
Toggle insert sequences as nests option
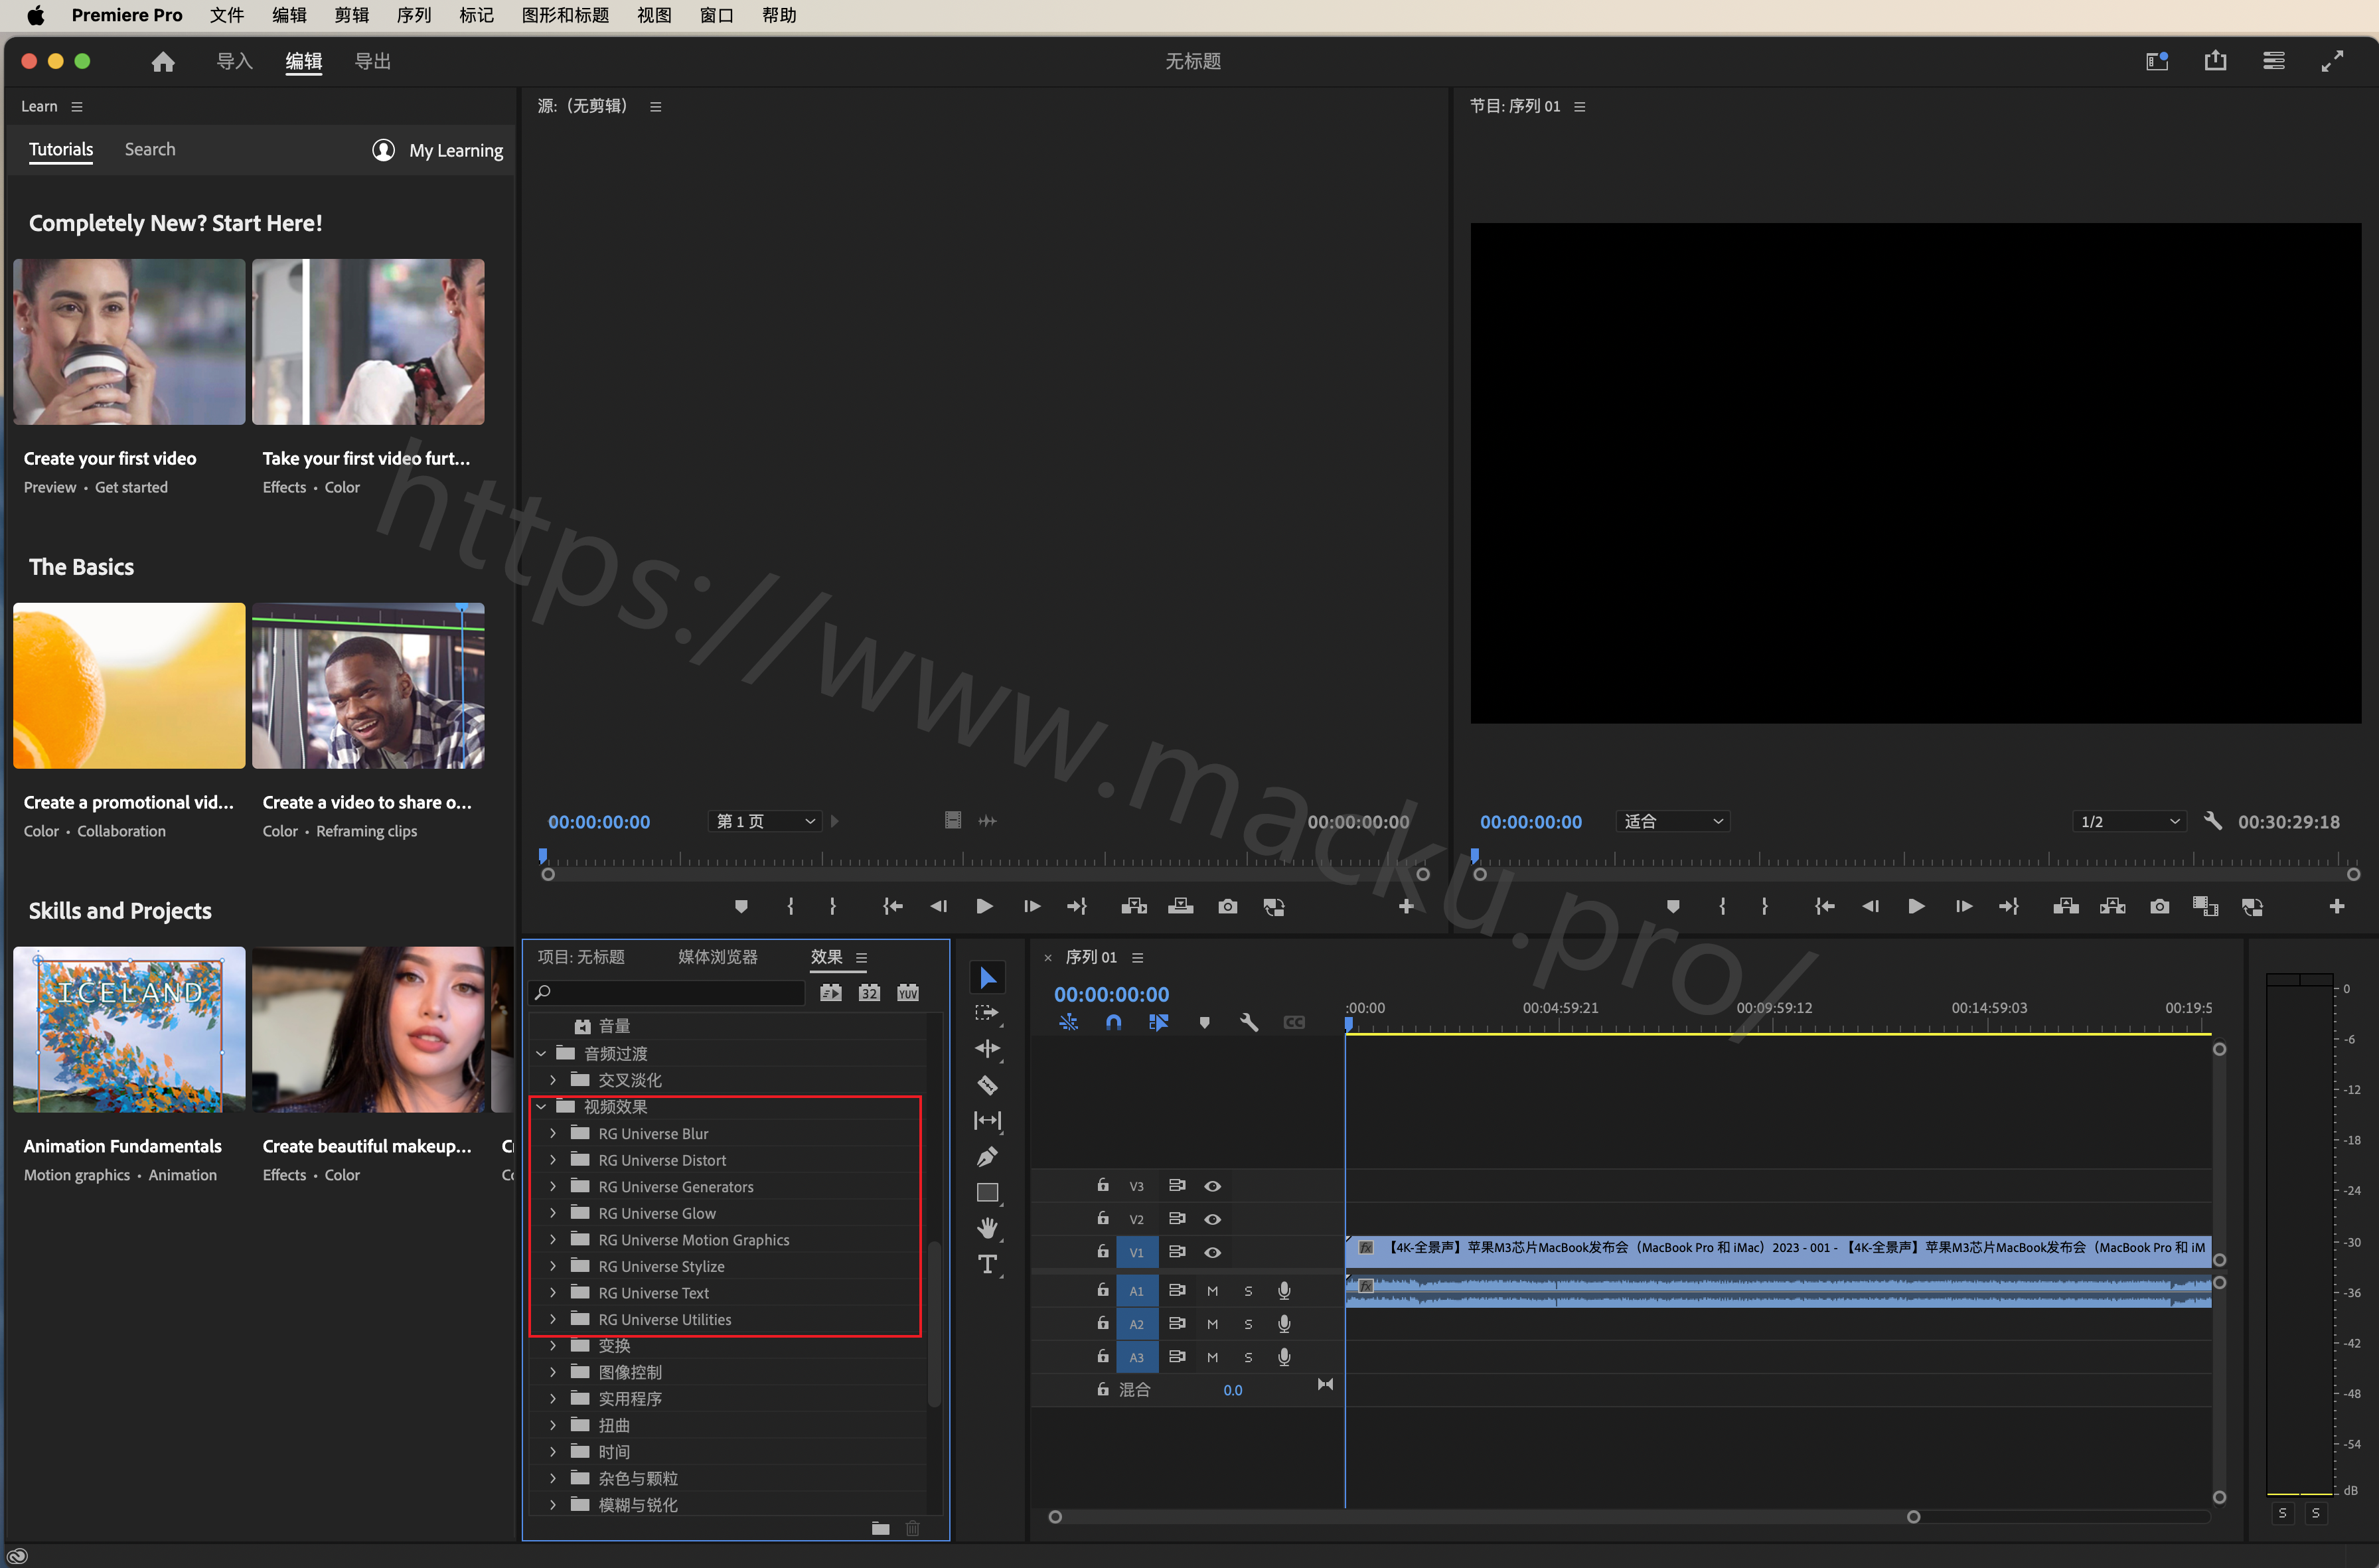(x=1068, y=1022)
